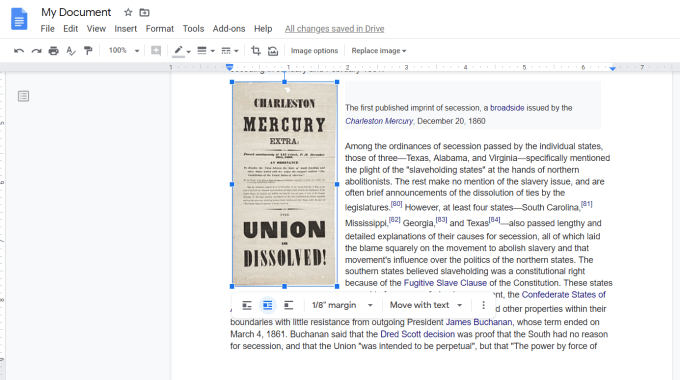Viewport: 680px width, 380px height.
Task: Click the document title My Document
Action: (x=76, y=12)
